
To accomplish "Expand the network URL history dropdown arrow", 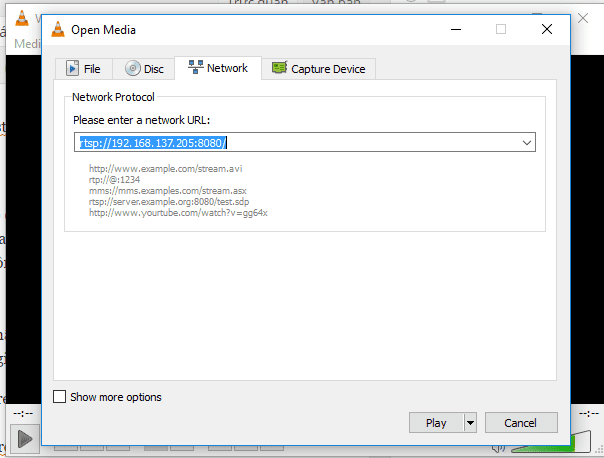I will tap(527, 143).
